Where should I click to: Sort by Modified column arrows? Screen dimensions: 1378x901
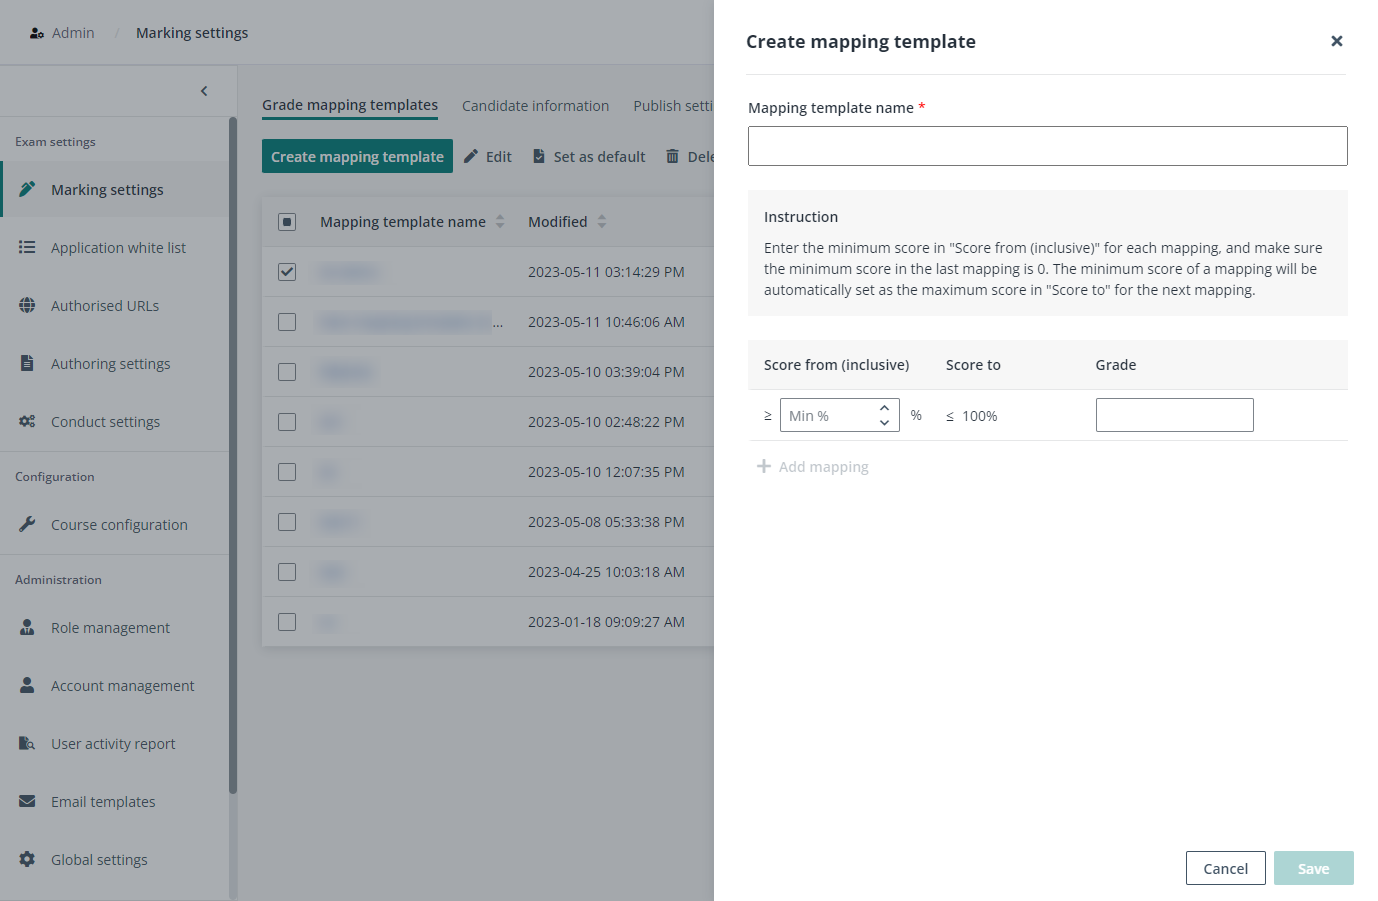[602, 222]
